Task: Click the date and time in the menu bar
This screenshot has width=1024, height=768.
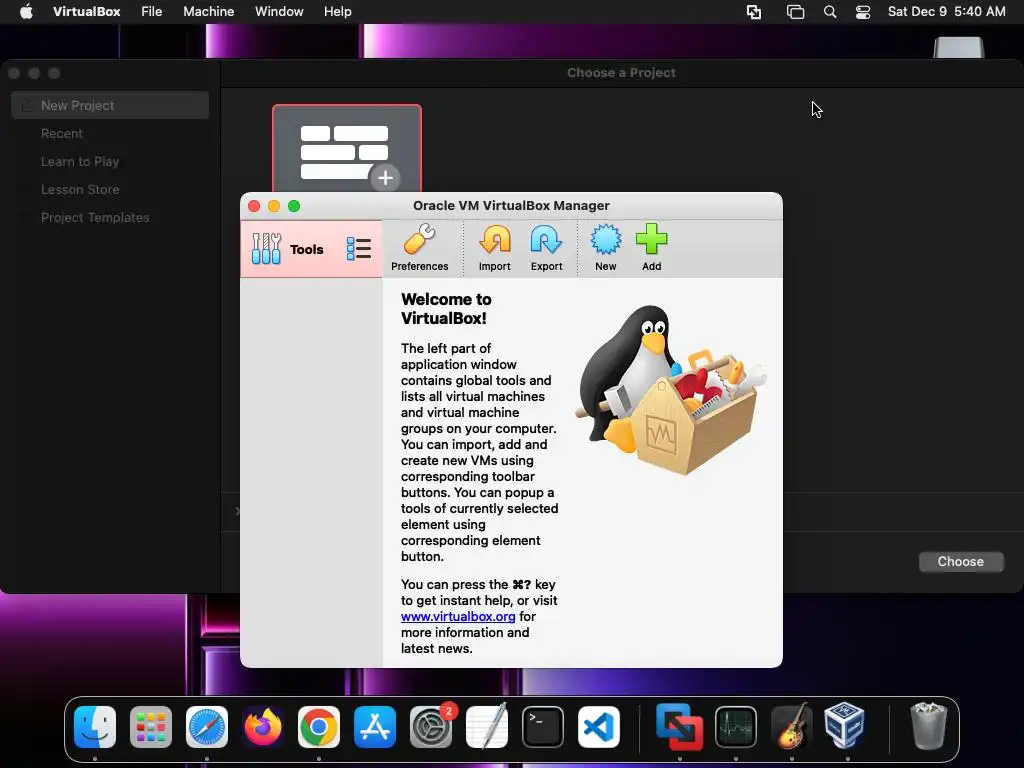Action: click(946, 12)
